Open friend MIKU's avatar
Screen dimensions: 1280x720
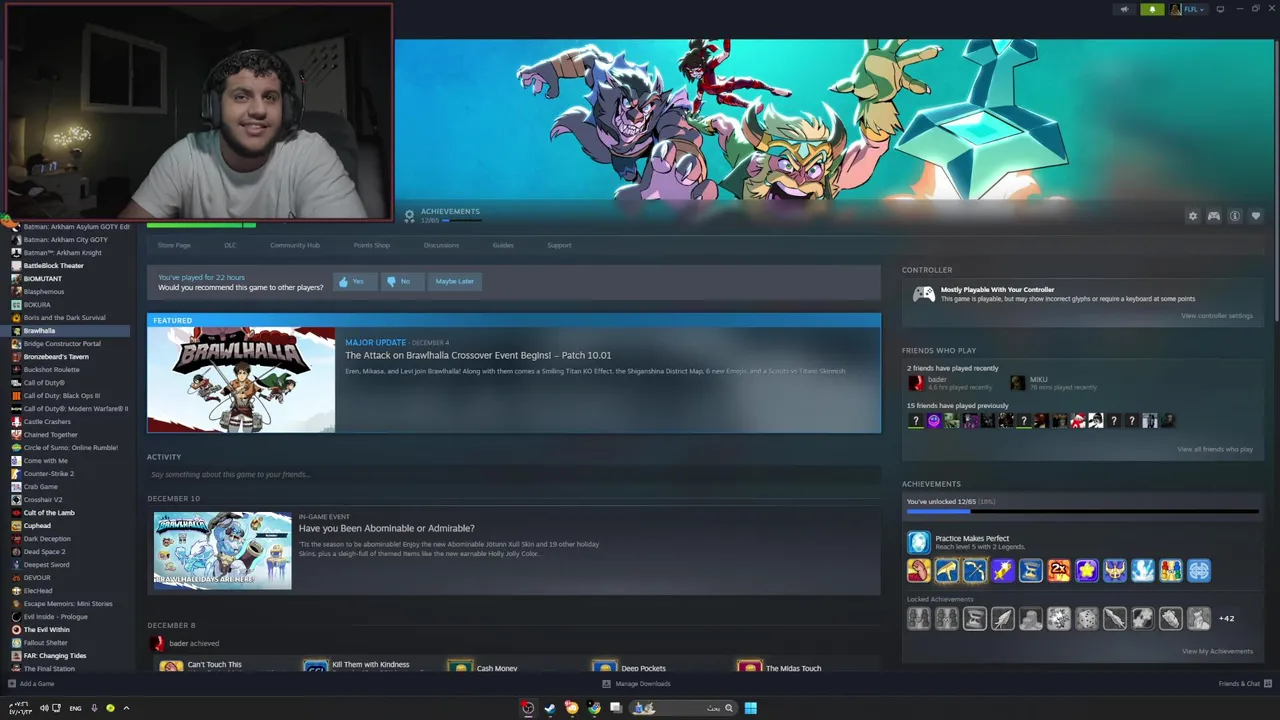coord(1017,383)
